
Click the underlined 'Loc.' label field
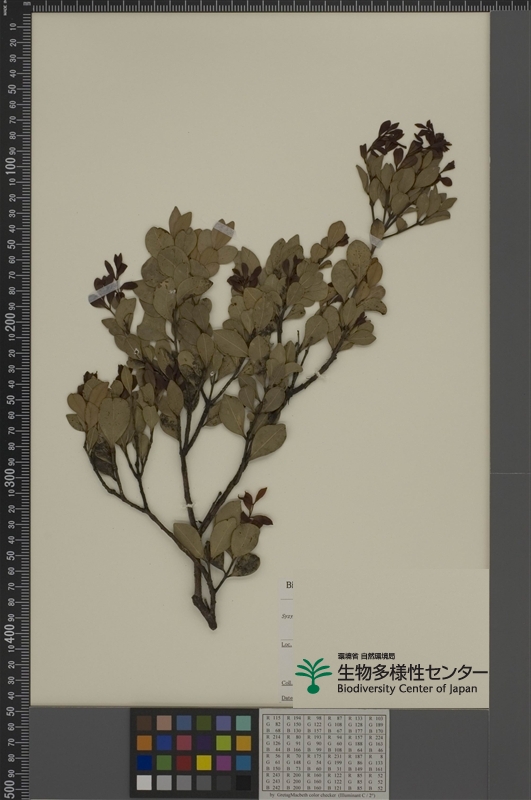[x=287, y=644]
